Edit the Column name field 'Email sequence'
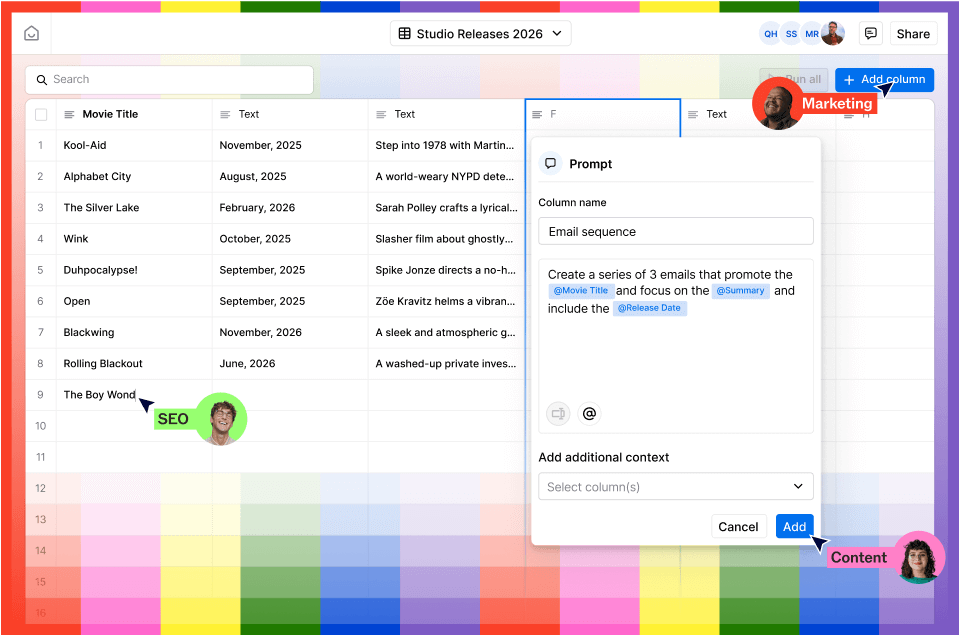959x635 pixels. click(x=676, y=231)
